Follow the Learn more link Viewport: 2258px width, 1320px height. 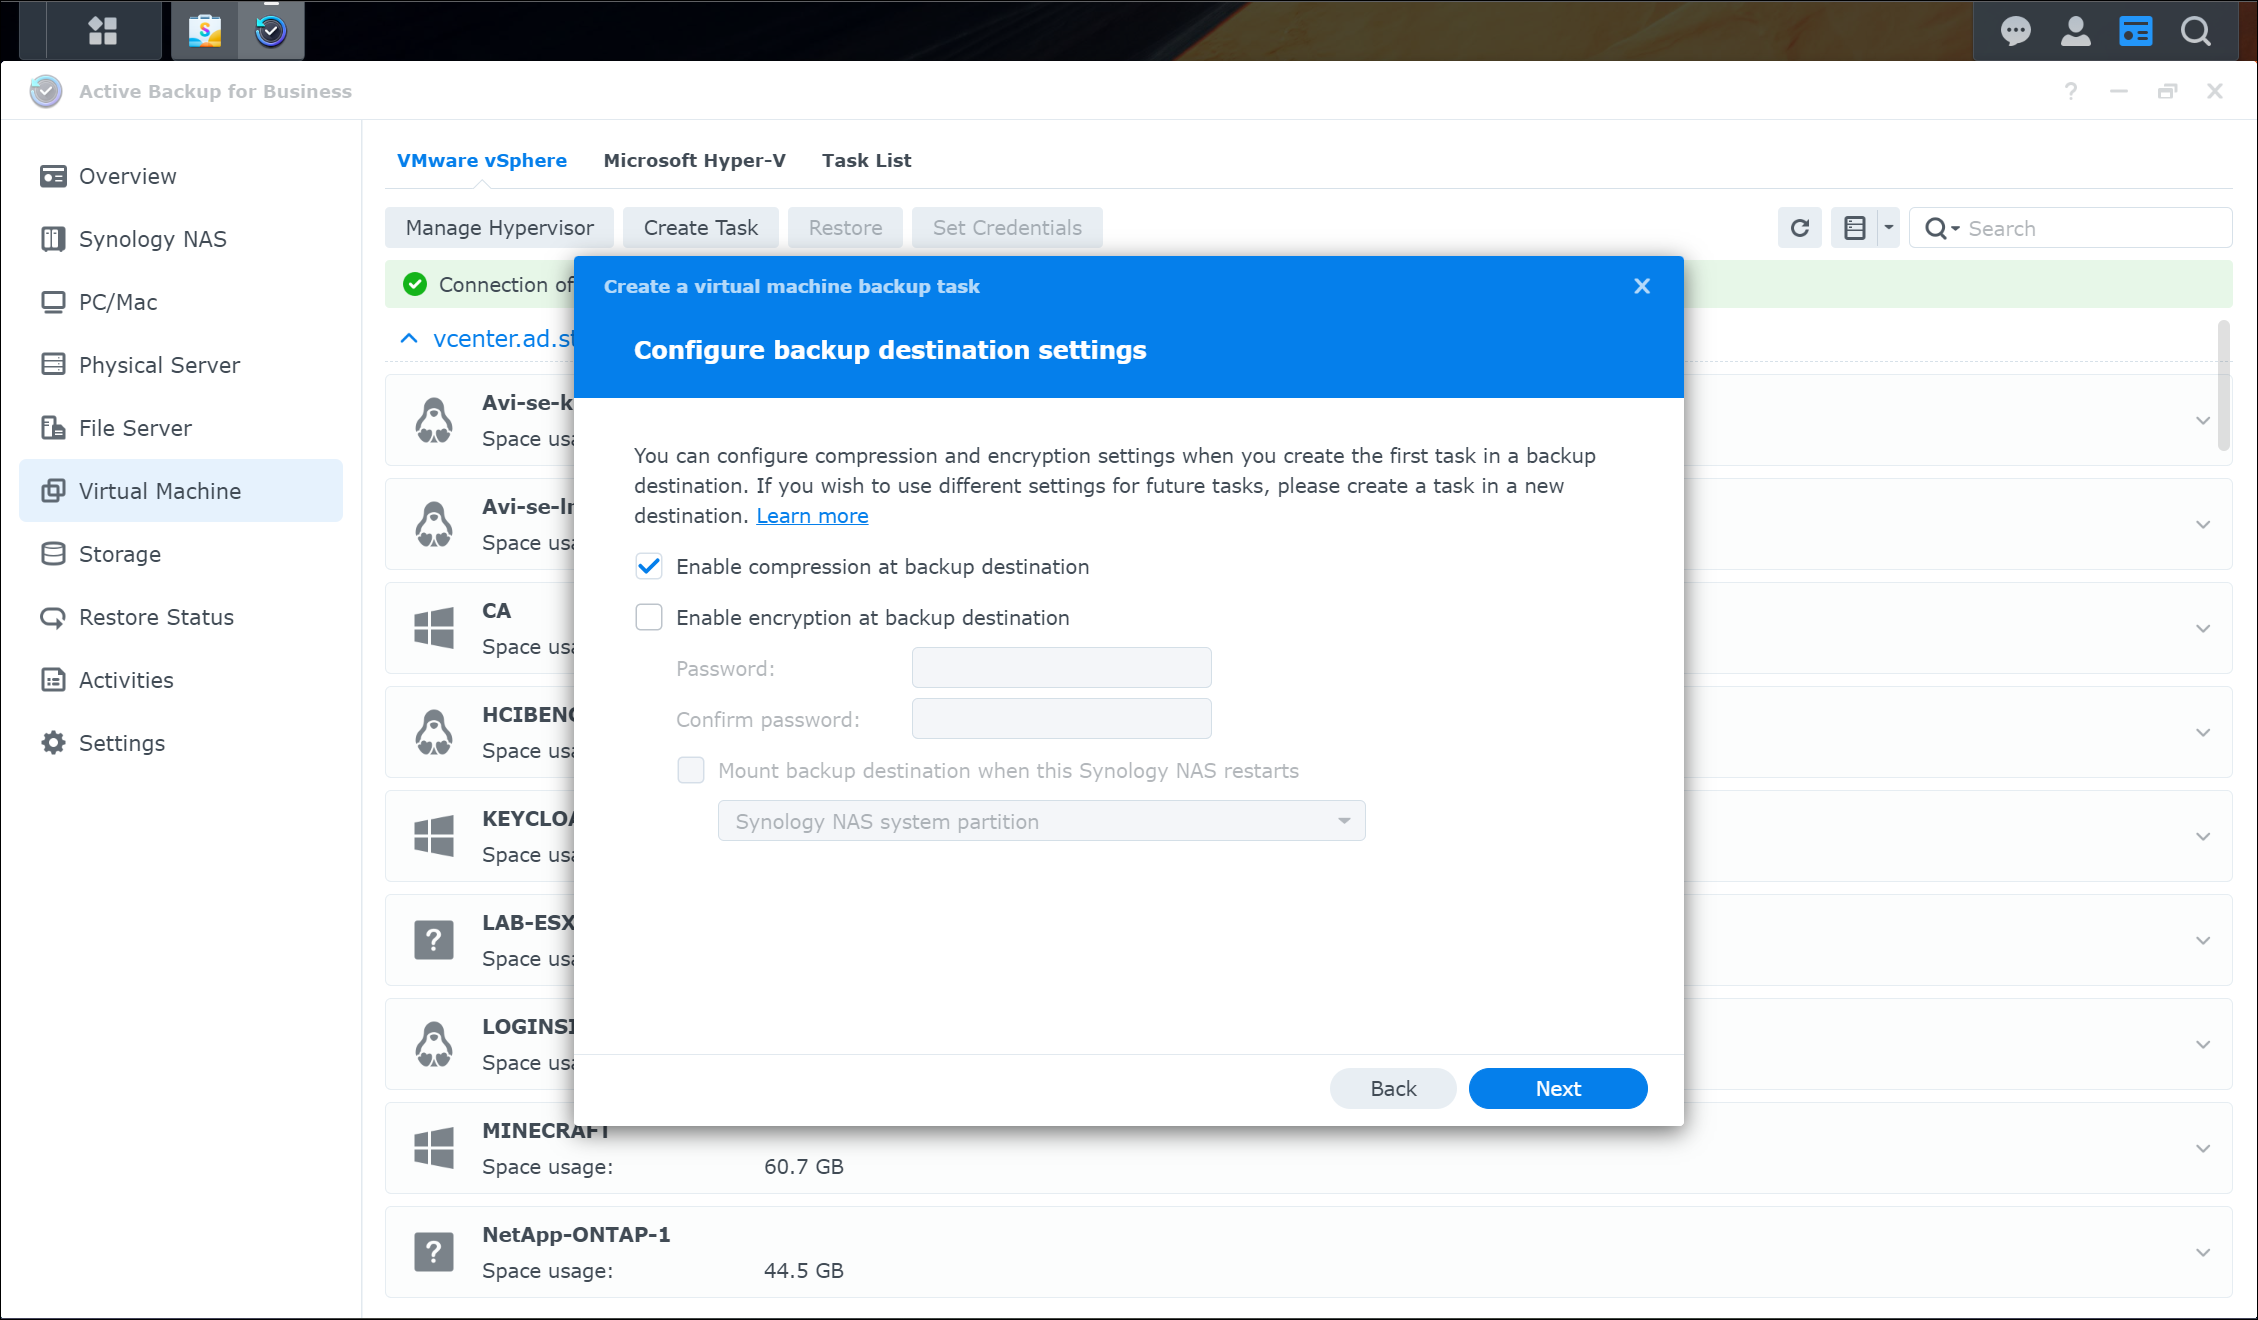point(812,516)
